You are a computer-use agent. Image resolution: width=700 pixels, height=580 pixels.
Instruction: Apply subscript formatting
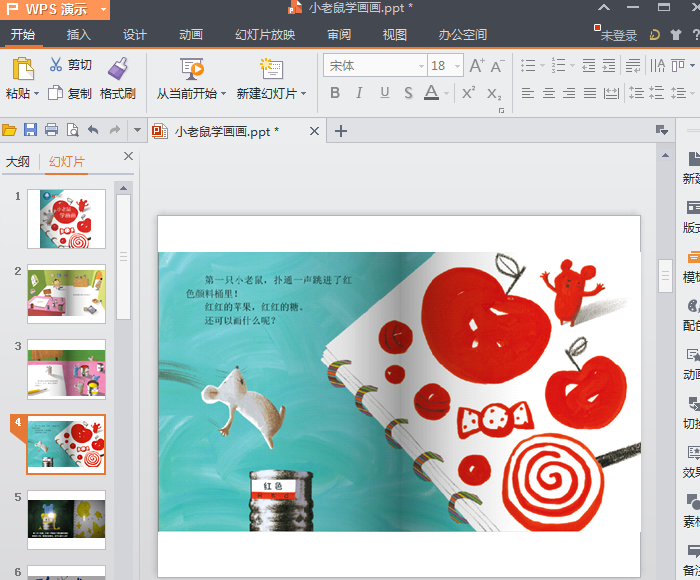click(x=494, y=94)
